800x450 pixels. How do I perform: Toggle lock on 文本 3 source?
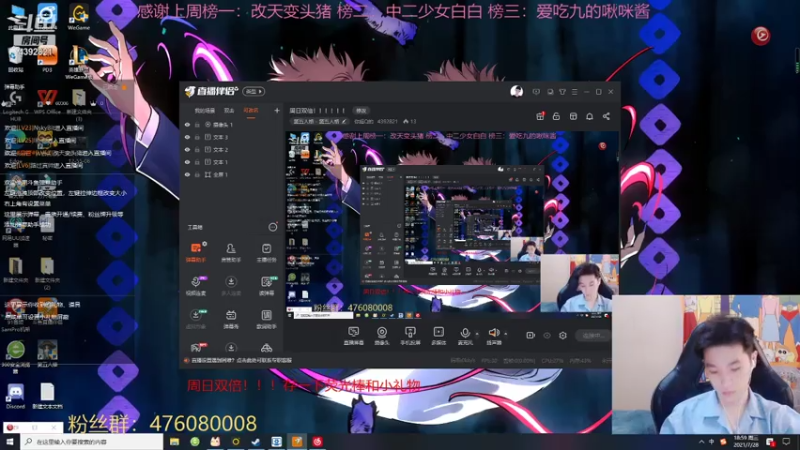(x=197, y=137)
